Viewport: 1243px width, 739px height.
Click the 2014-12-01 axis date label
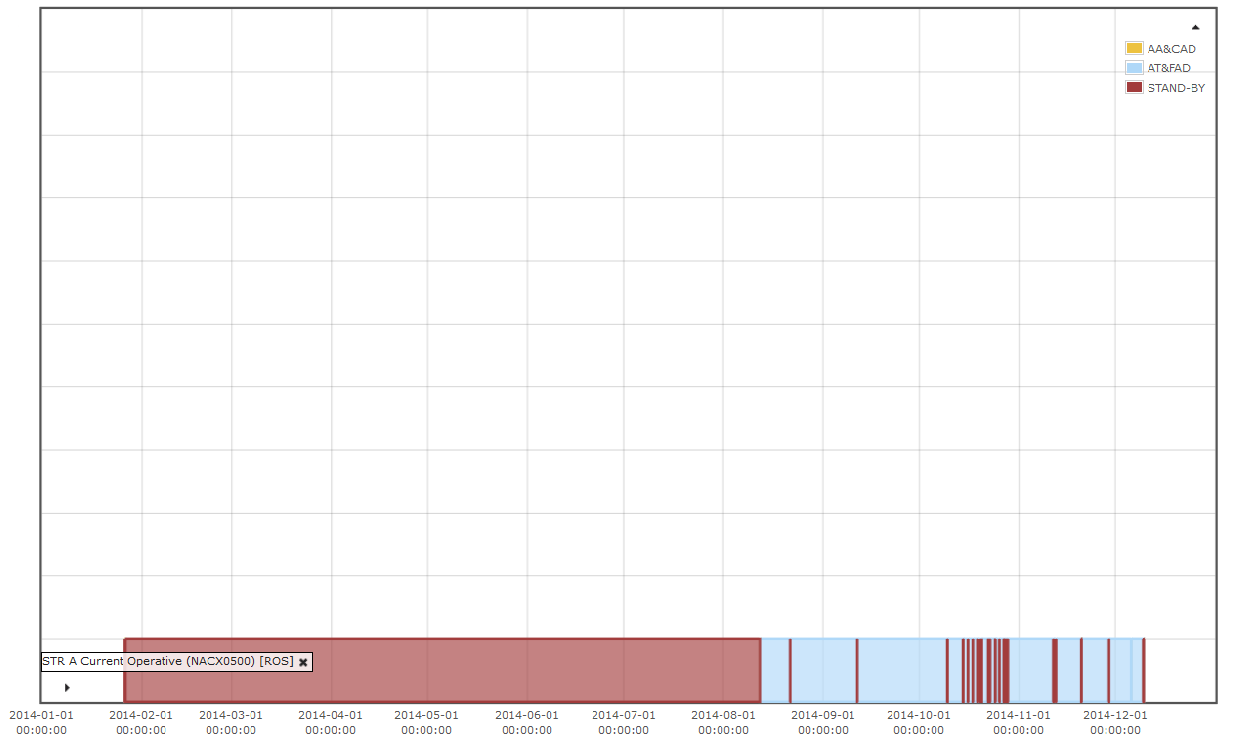(x=1115, y=722)
